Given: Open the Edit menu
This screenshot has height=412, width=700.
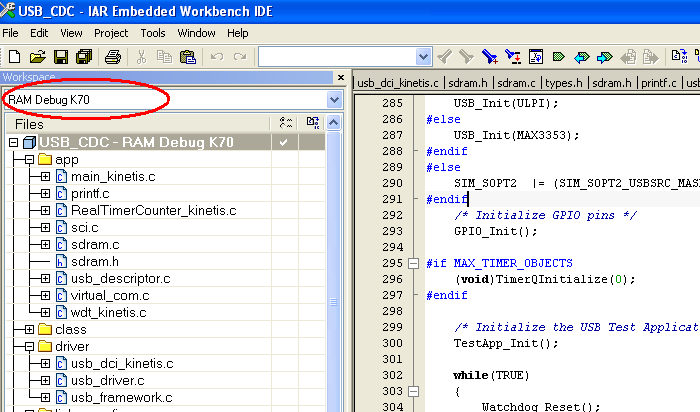Looking at the screenshot, I should [39, 33].
